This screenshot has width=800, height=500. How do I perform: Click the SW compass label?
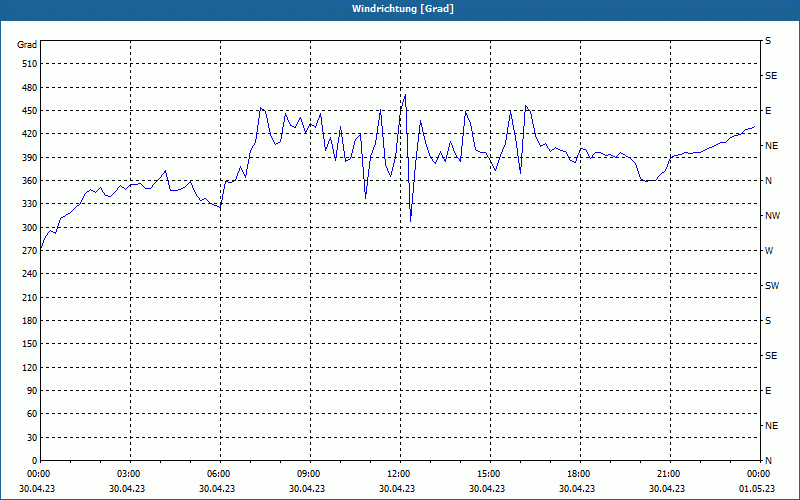(x=772, y=286)
